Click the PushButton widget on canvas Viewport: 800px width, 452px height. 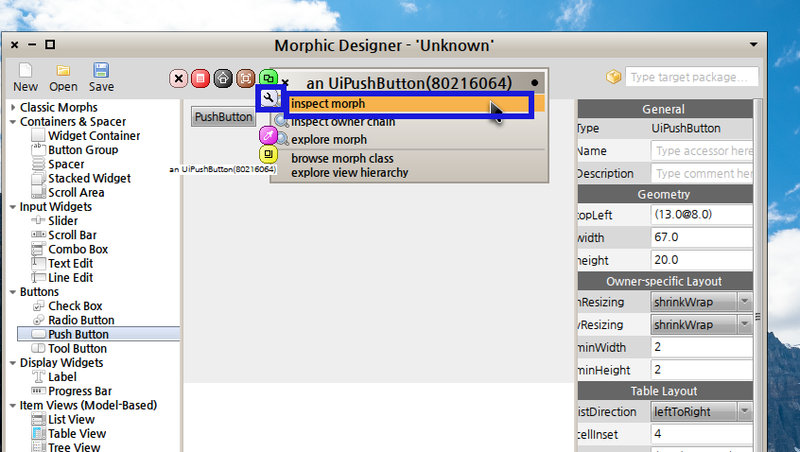[223, 117]
